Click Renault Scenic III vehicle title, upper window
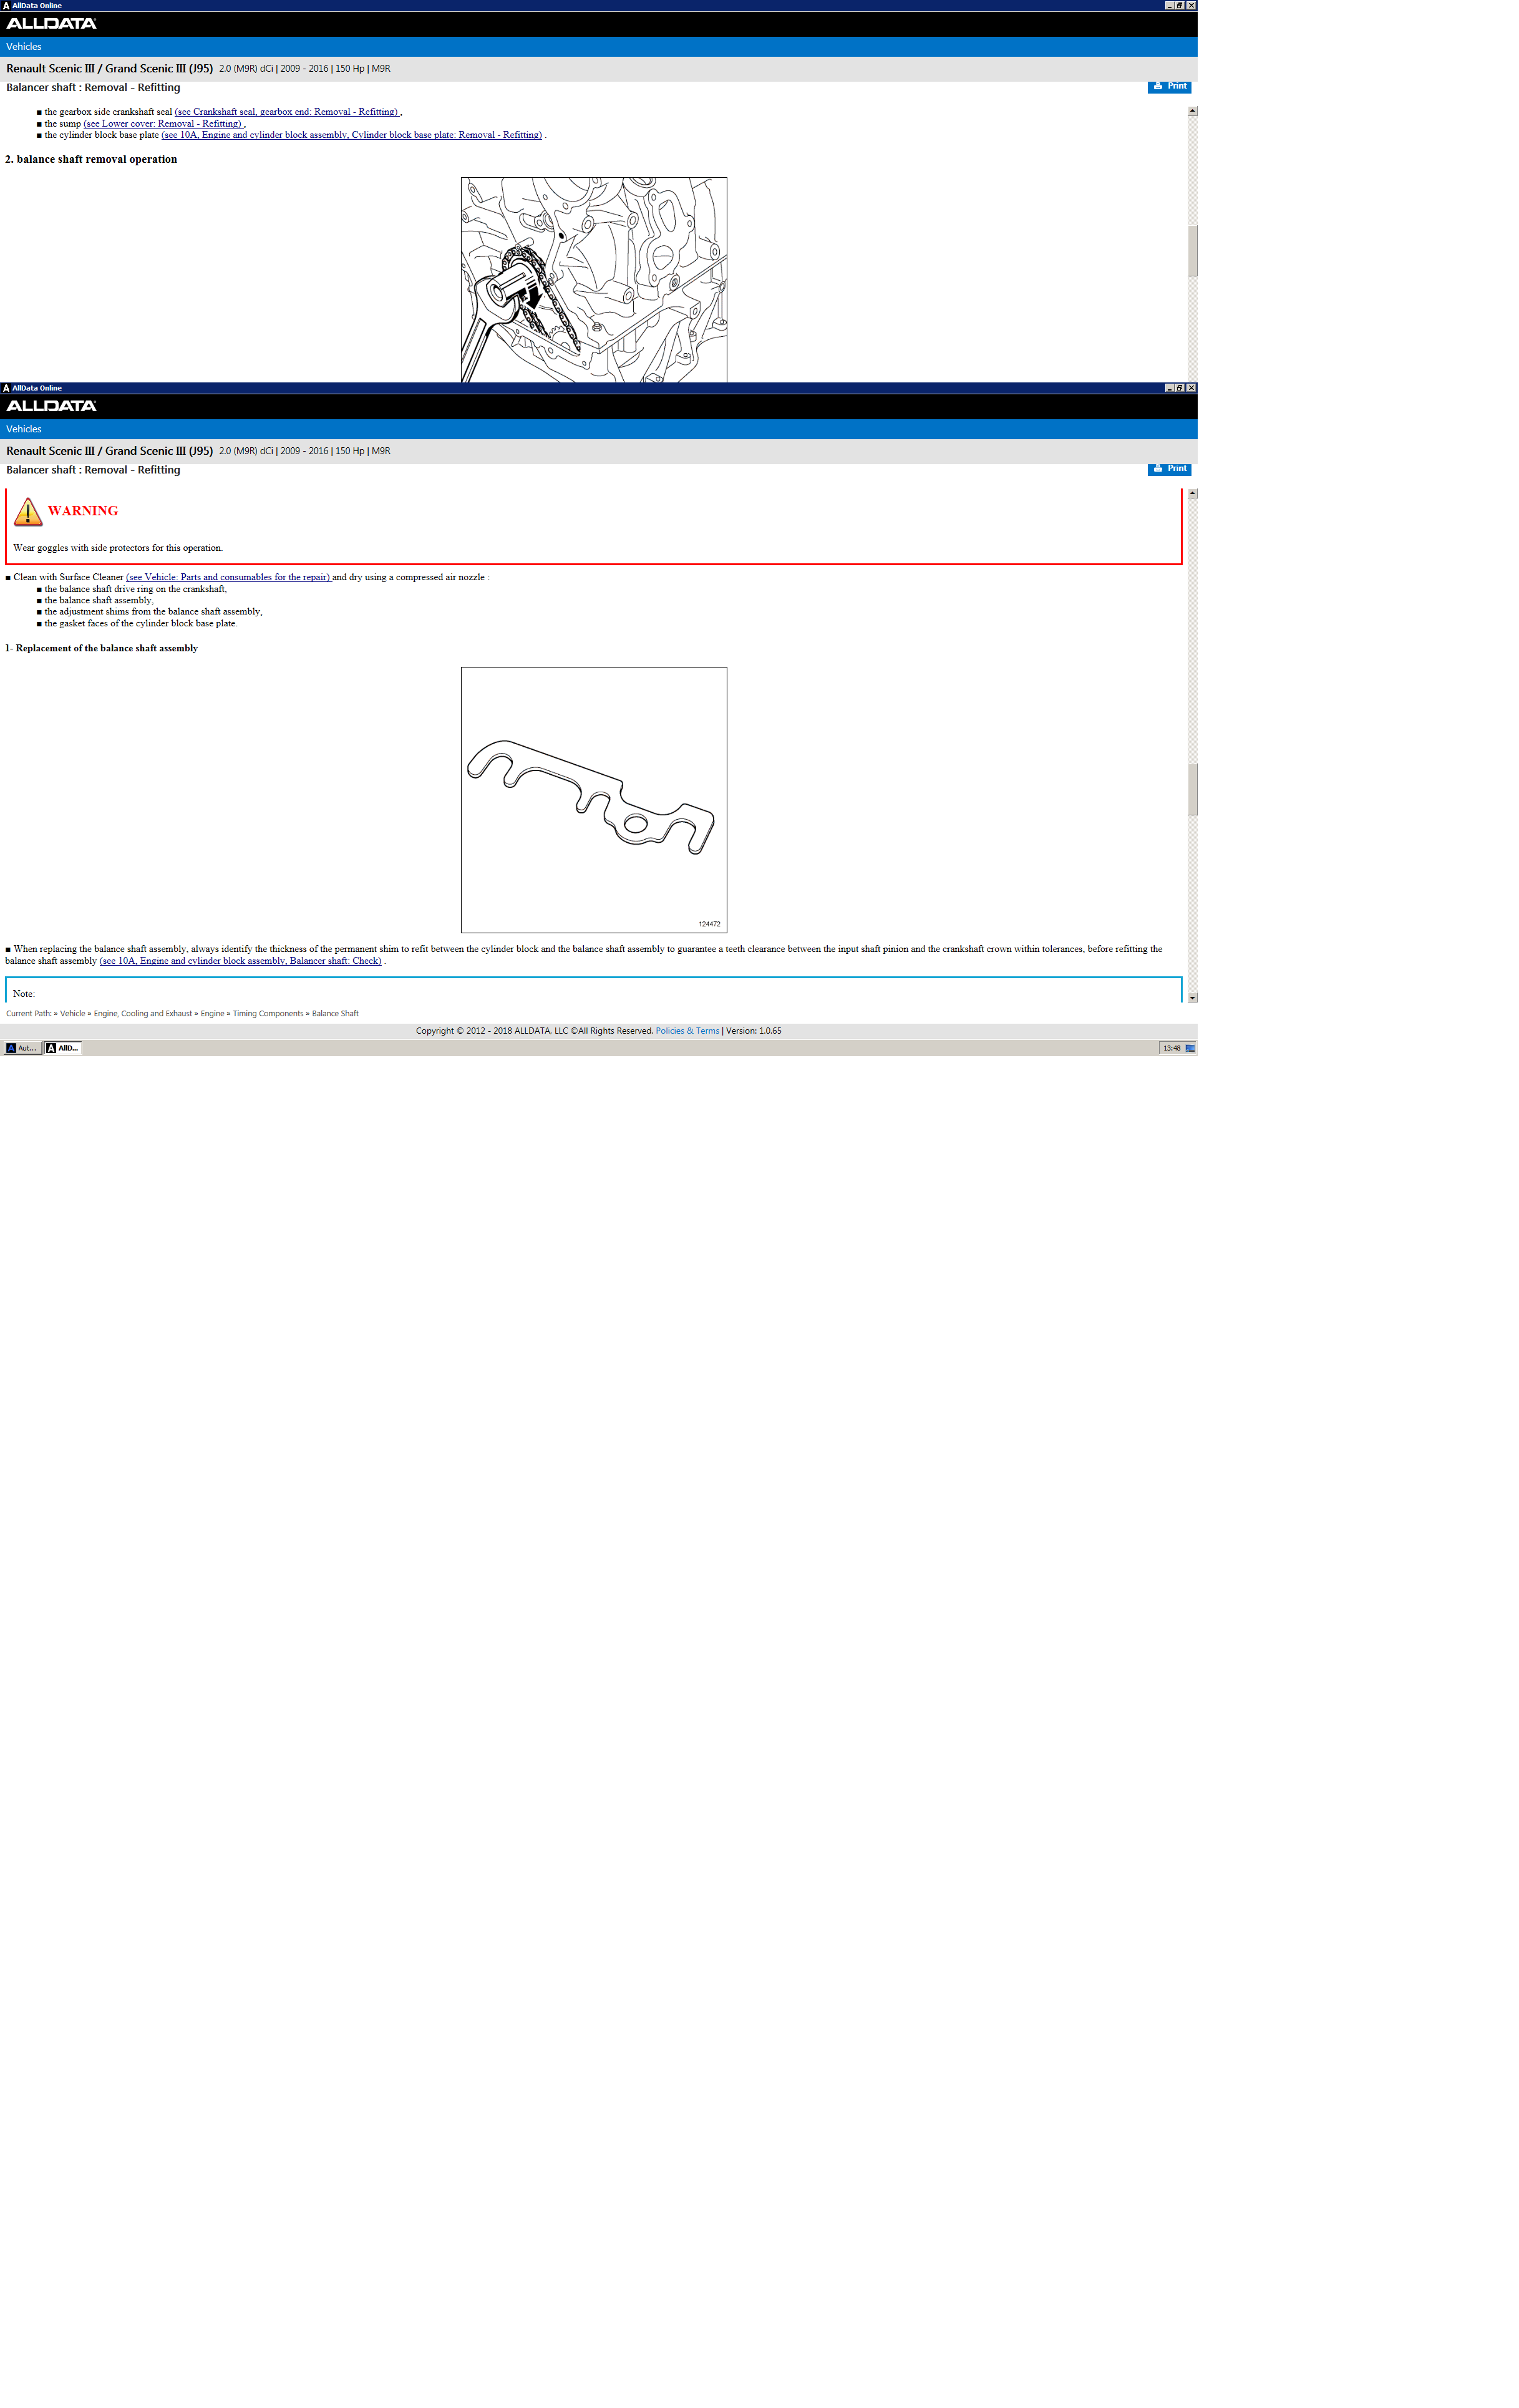1519x2408 pixels. 109,69
